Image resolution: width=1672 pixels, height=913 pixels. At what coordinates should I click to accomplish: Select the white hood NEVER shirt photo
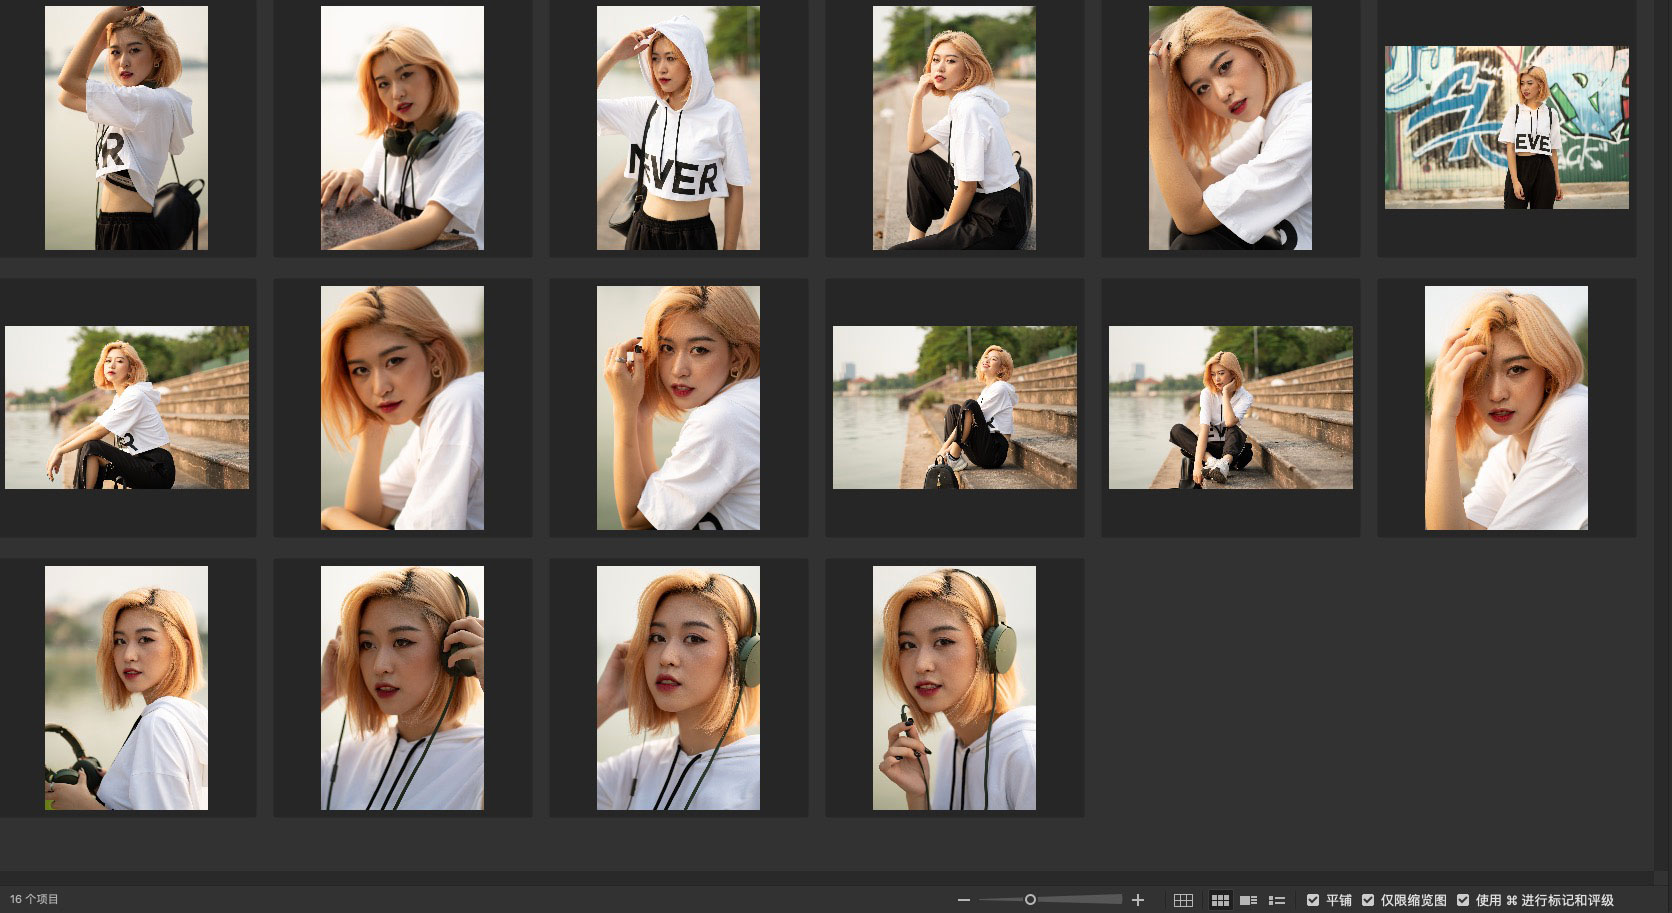[x=678, y=128]
